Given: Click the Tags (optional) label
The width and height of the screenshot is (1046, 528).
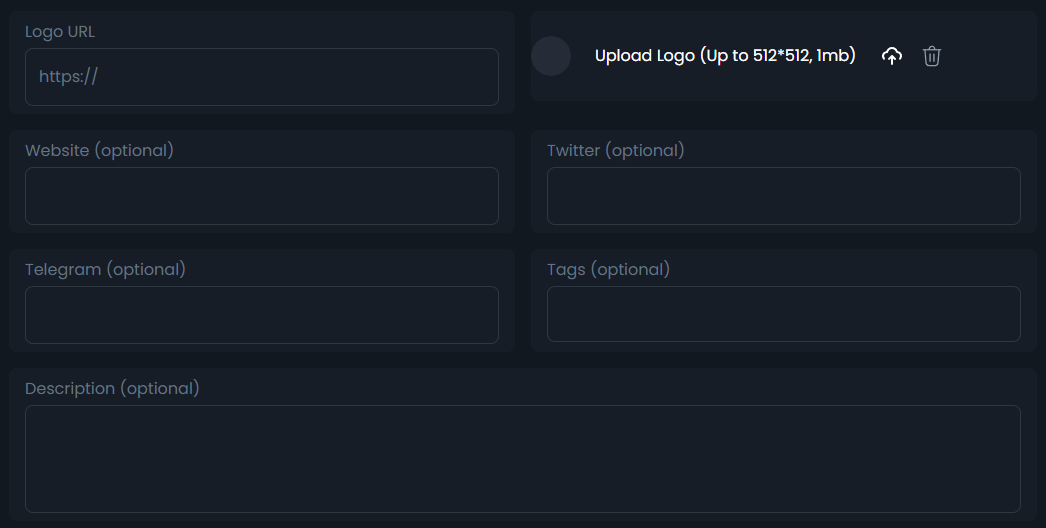Looking at the screenshot, I should [608, 270].
